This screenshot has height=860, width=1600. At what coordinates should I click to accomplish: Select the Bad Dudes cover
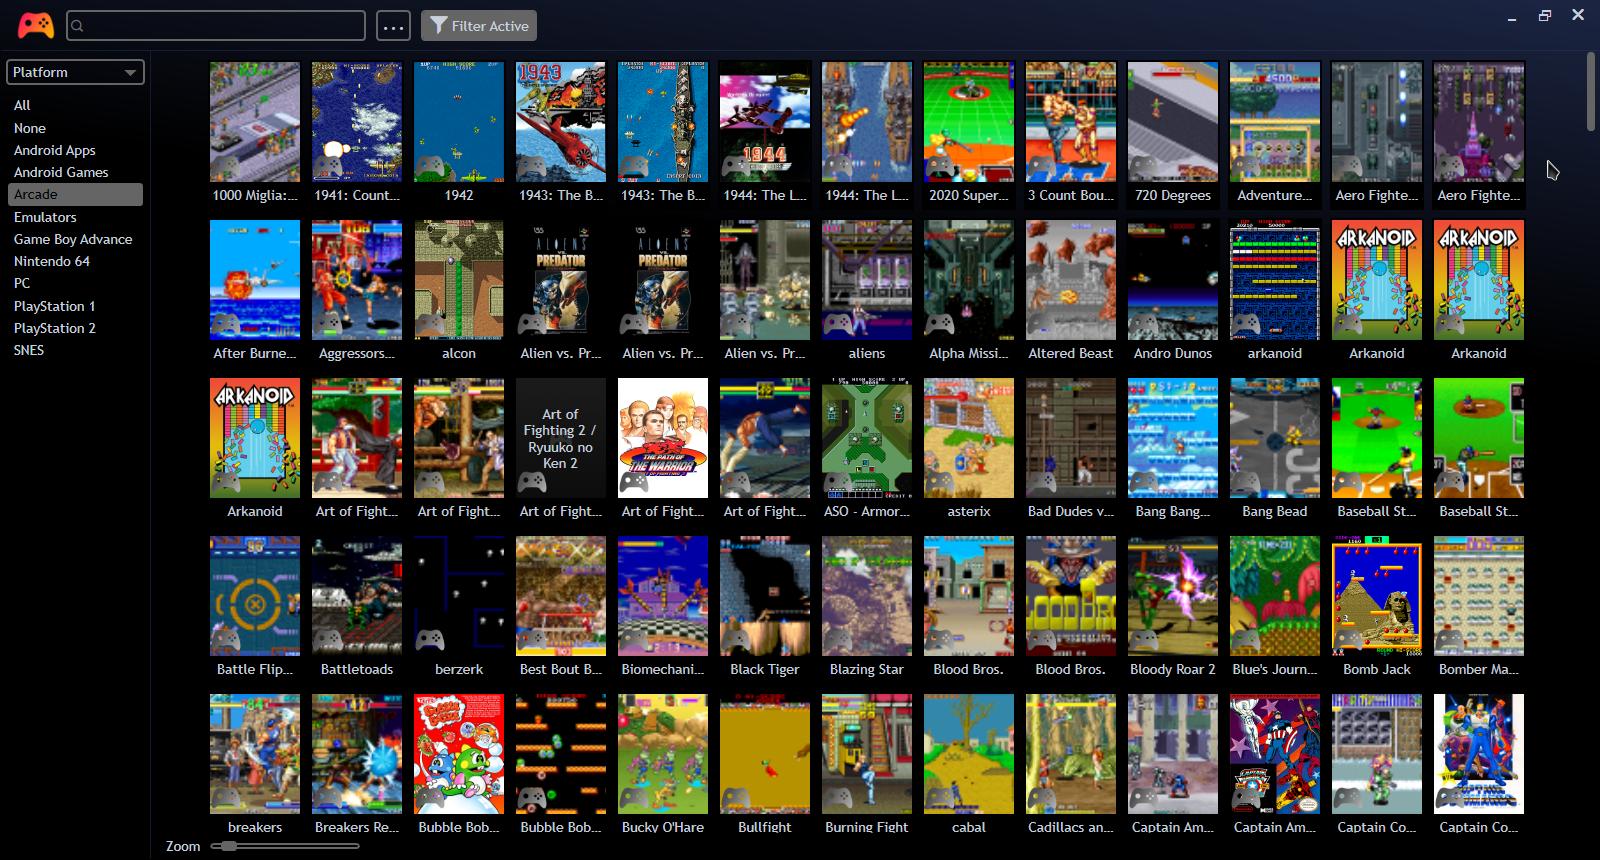1071,438
